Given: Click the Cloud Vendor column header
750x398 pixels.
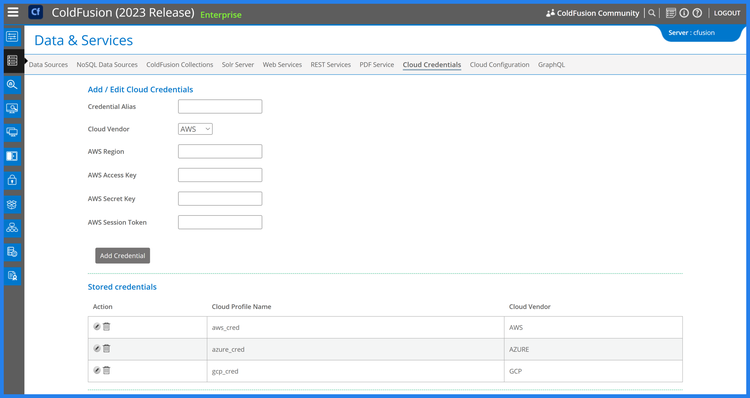Looking at the screenshot, I should pyautogui.click(x=529, y=307).
